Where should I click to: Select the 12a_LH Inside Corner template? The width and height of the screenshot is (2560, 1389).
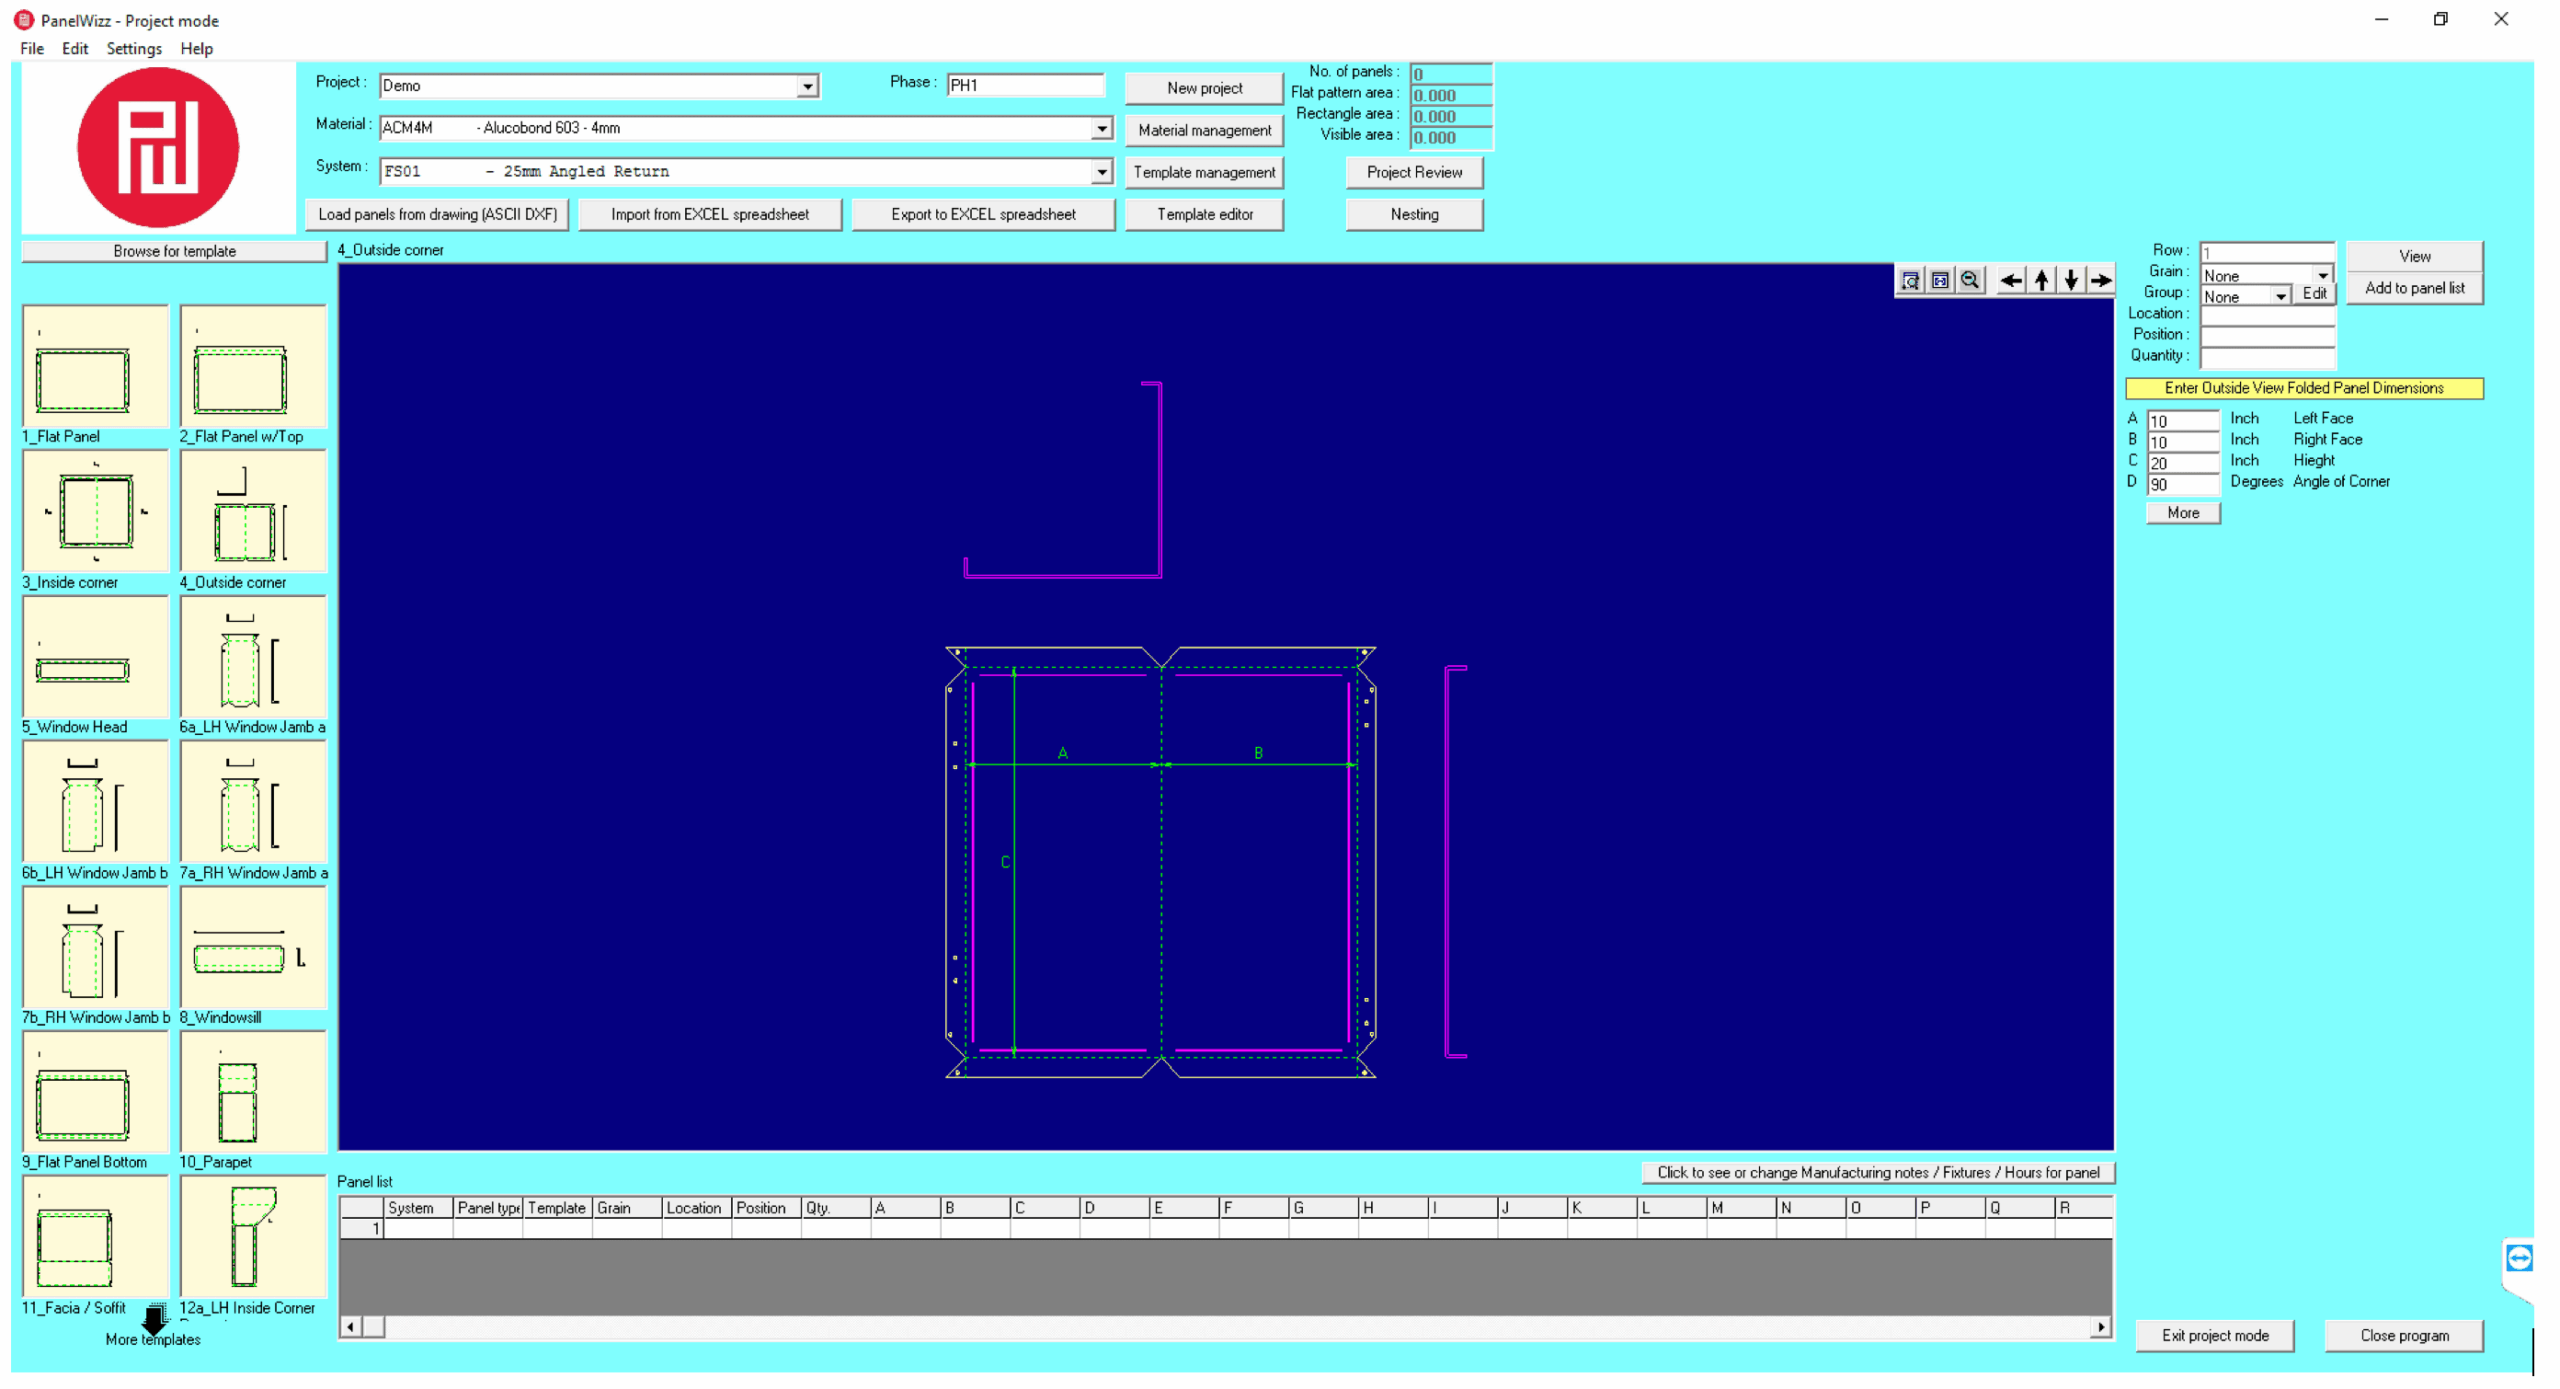[x=253, y=1237]
